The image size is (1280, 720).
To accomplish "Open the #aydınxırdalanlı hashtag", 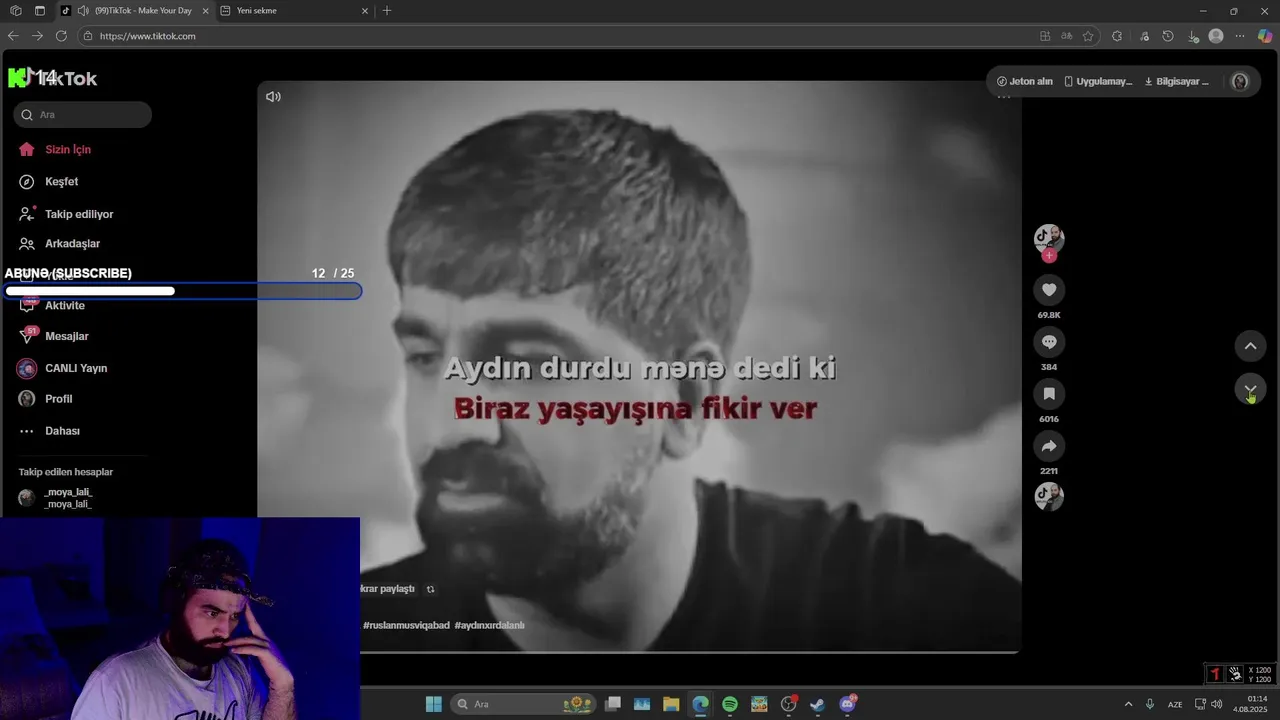I will coord(489,625).
